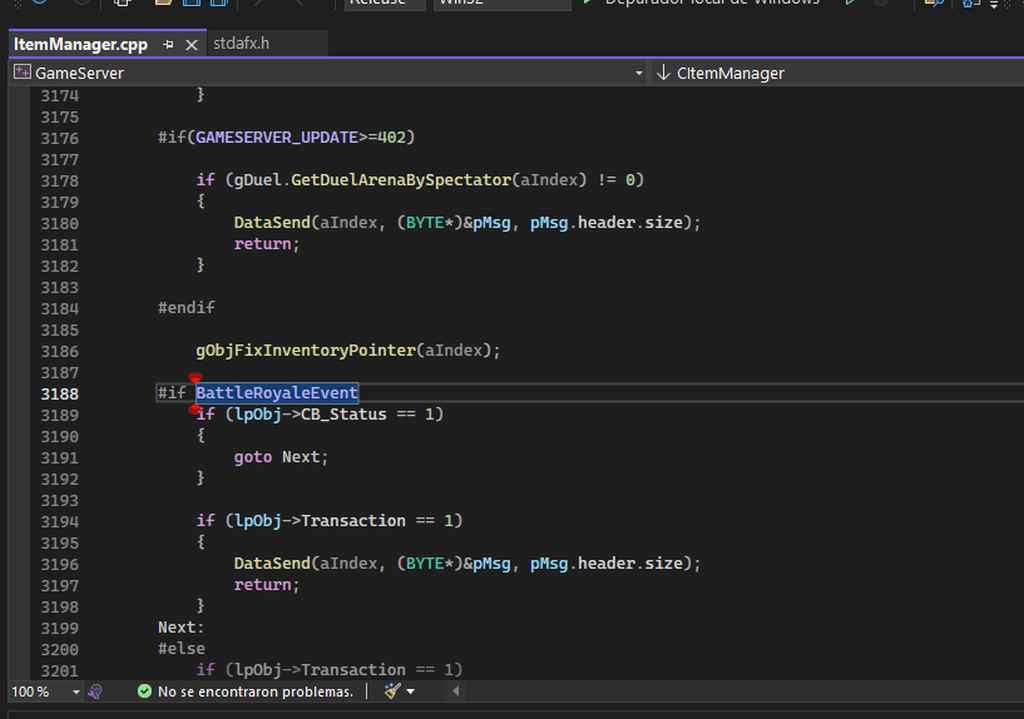Click the purple IntelliCode icon in status strip

(95, 692)
